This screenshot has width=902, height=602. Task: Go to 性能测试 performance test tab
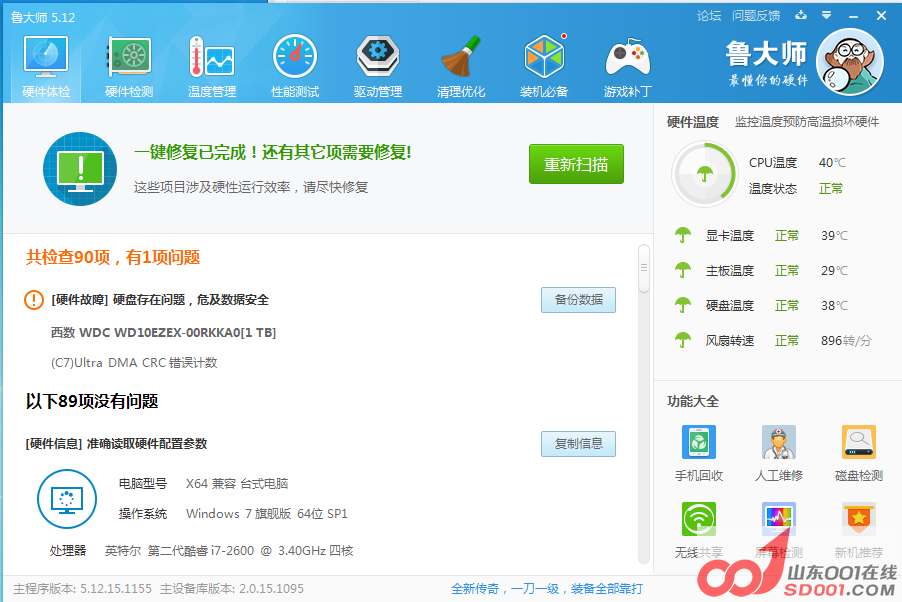(x=295, y=66)
